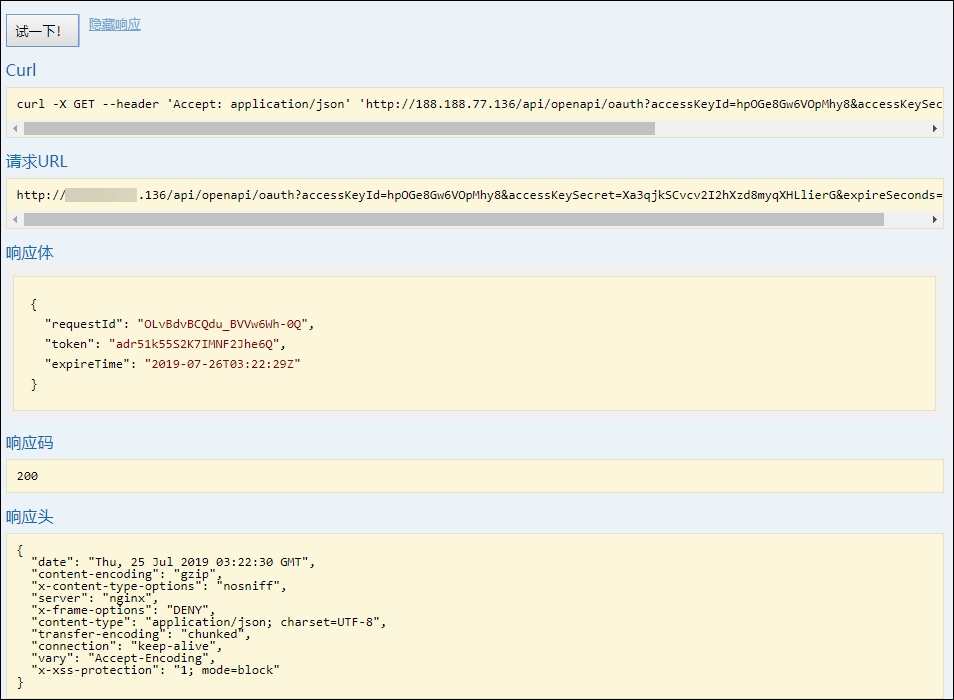The height and width of the screenshot is (700, 954).
Task: Click the 200 response code
Action: [27, 476]
